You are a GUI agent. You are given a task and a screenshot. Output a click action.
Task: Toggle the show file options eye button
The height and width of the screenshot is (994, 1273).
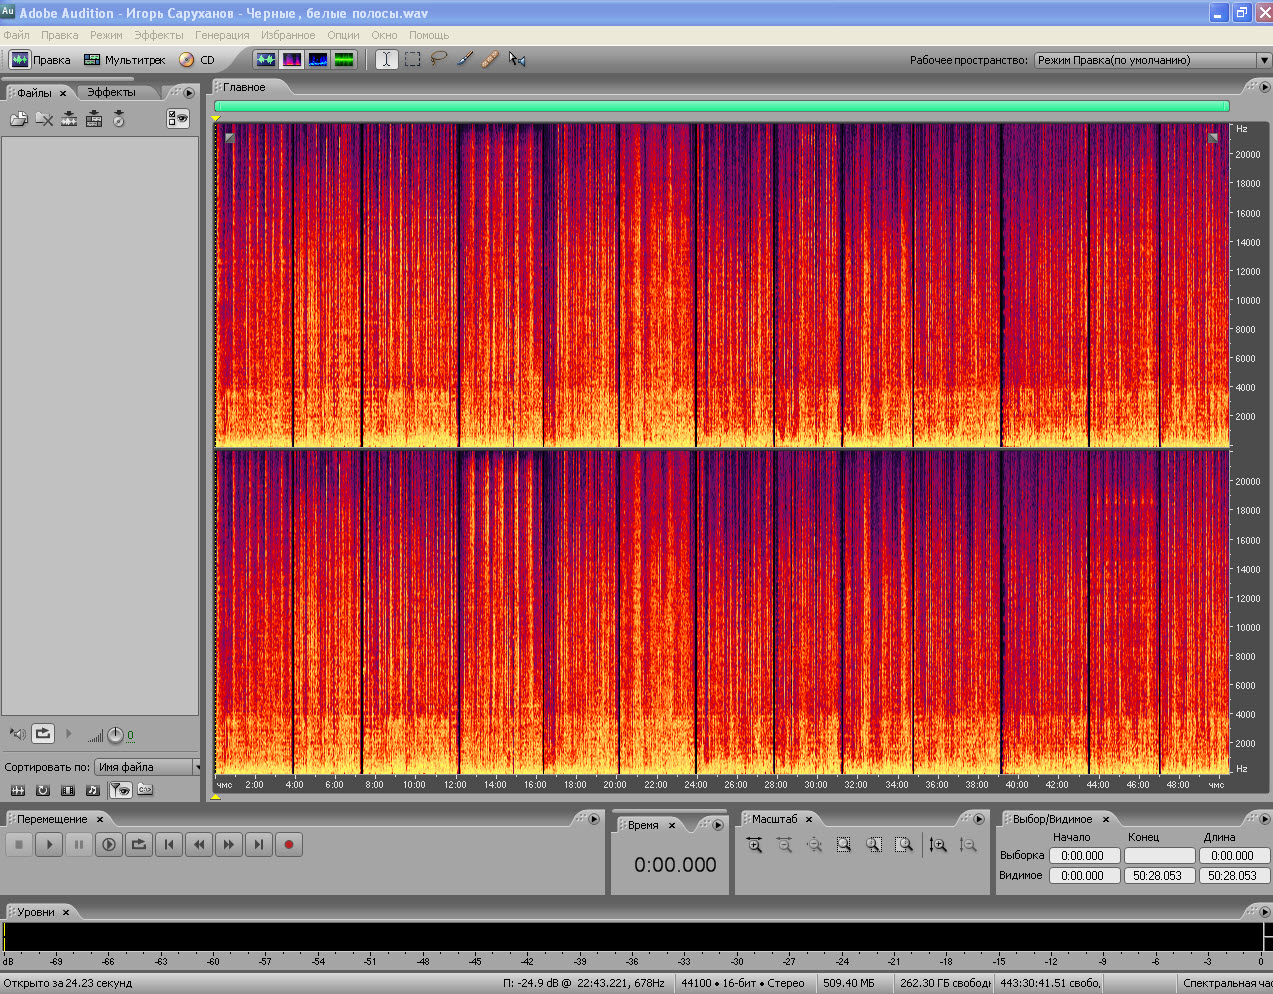(178, 119)
